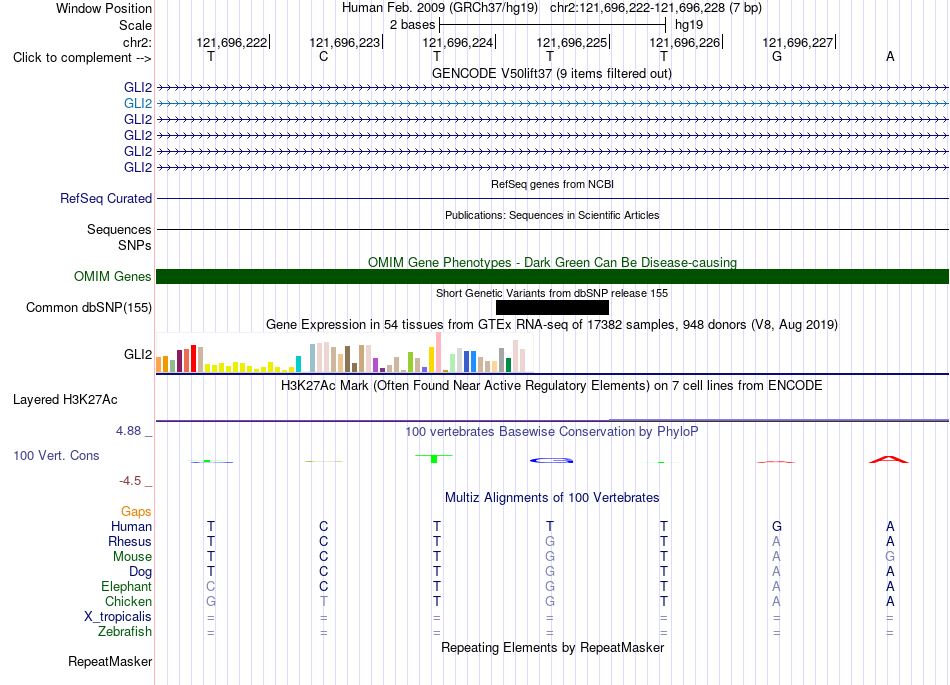Click the Window Position label
Screen dimensions: 950x685
pyautogui.click(x=104, y=8)
